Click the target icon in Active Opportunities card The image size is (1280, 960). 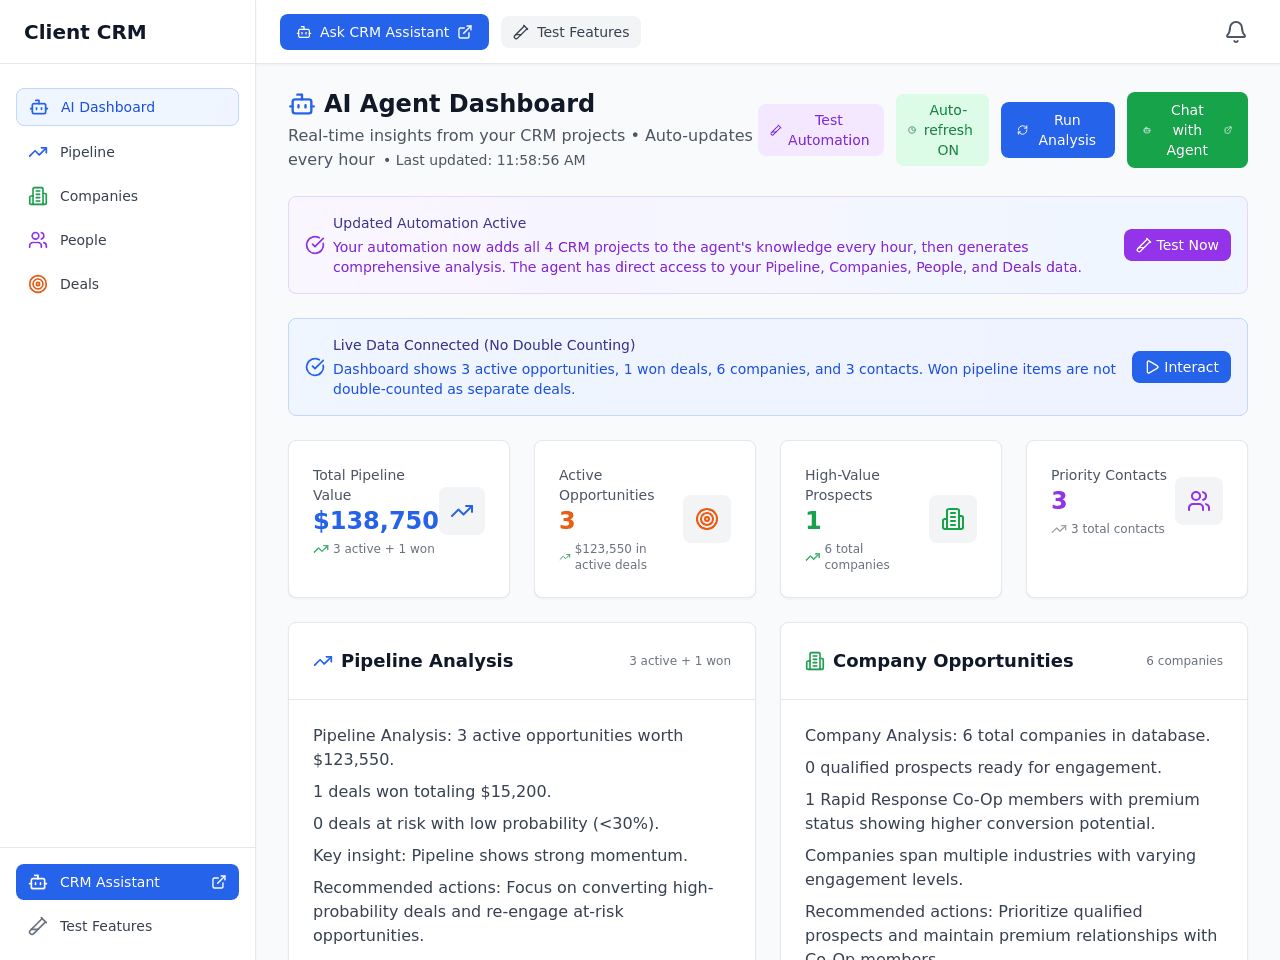click(x=707, y=519)
